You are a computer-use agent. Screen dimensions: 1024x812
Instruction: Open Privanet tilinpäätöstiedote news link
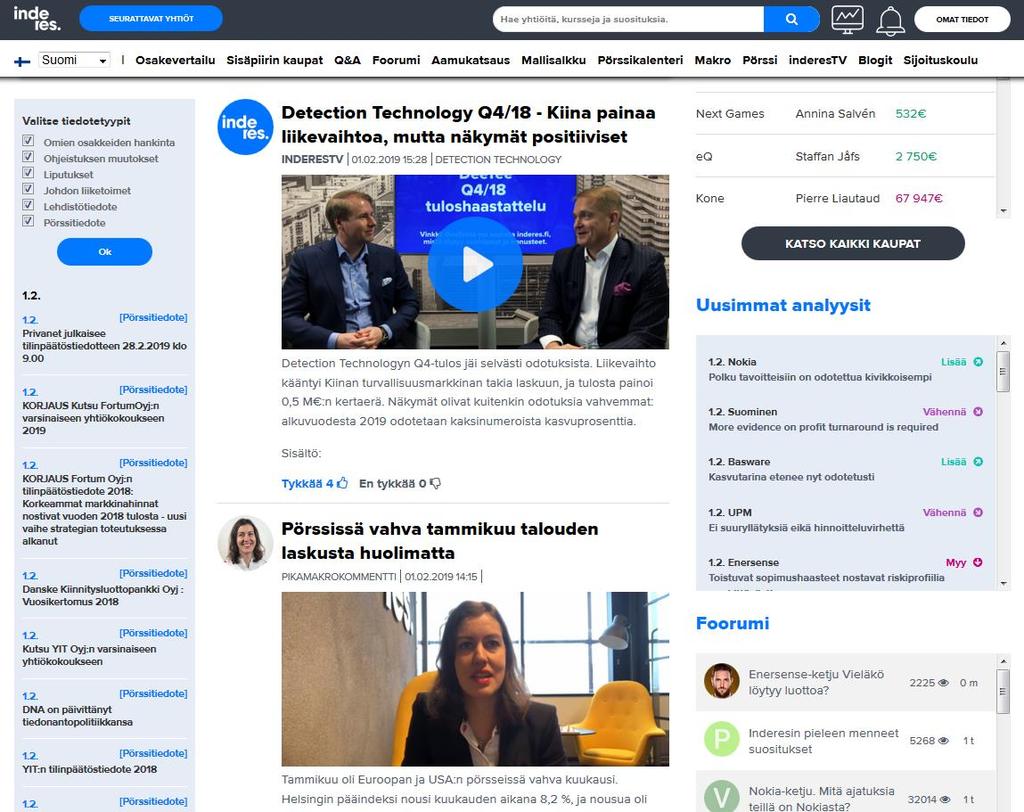(104, 346)
